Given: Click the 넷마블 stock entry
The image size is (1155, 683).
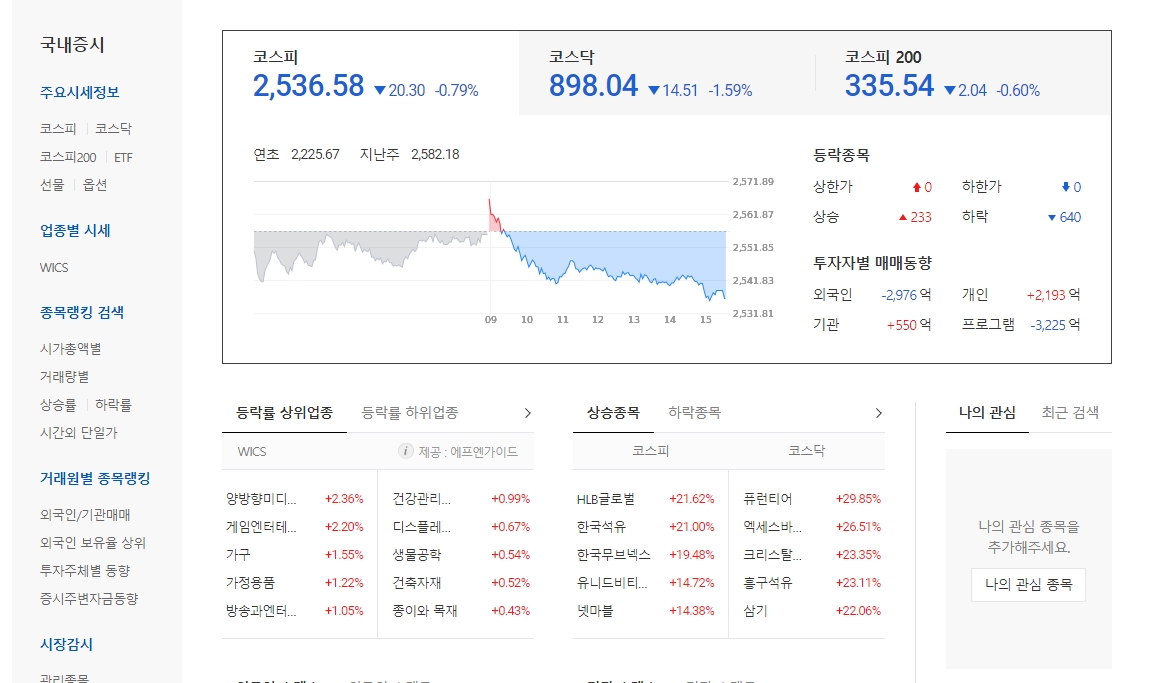Looking at the screenshot, I should 593,611.
